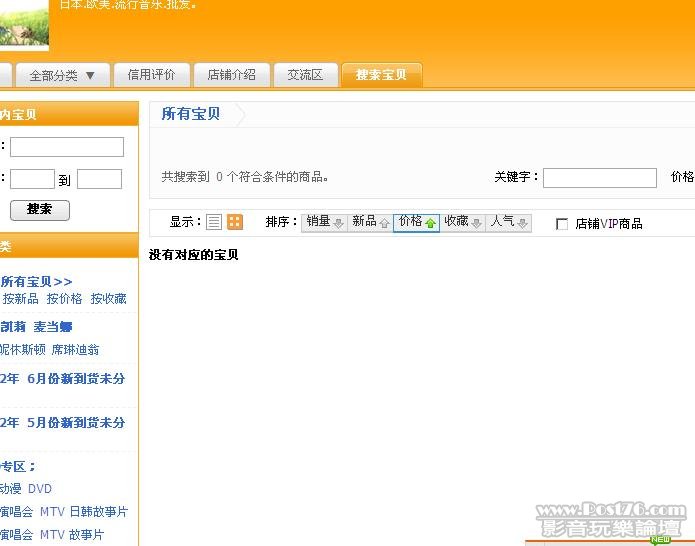
Task: Open the 所有宝贝>> sidebar link
Action: click(36, 281)
